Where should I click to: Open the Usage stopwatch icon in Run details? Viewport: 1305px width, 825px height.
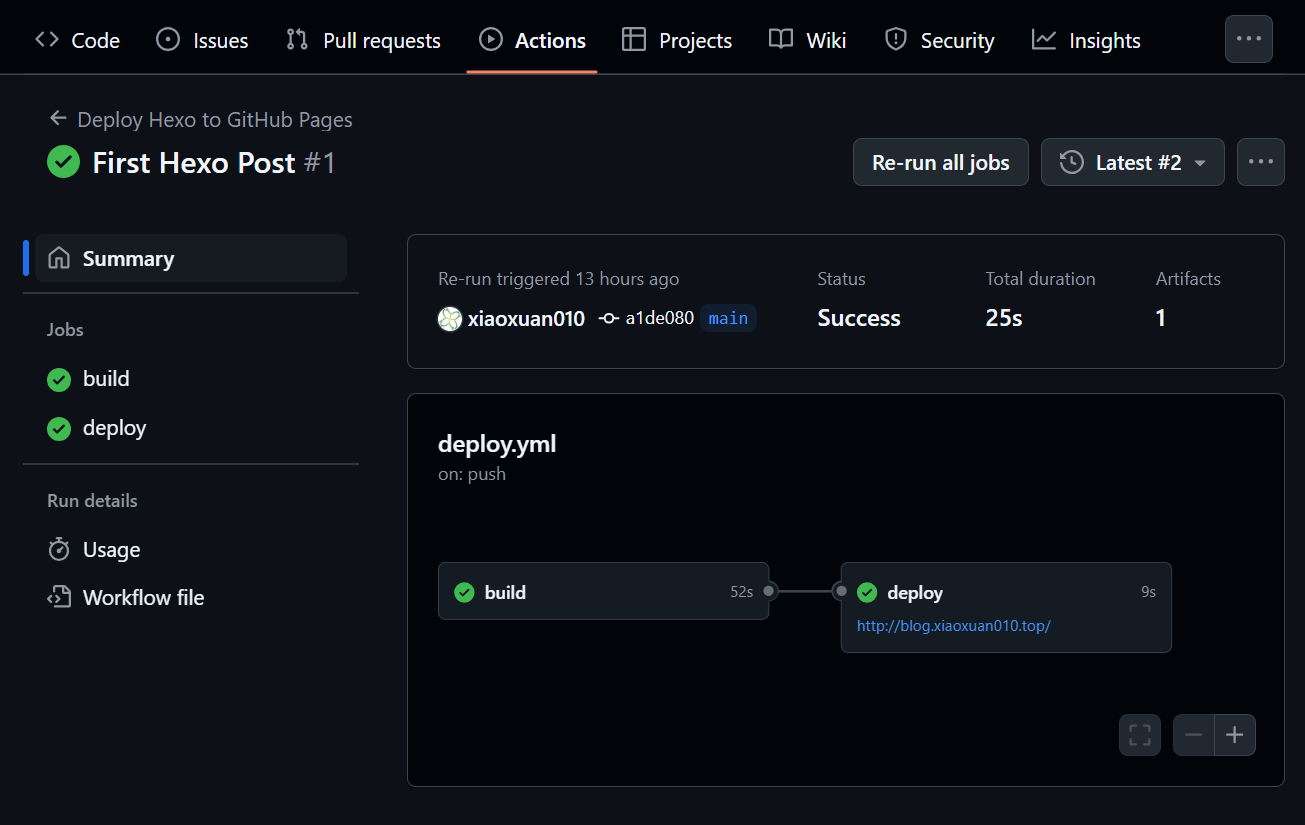click(x=59, y=549)
